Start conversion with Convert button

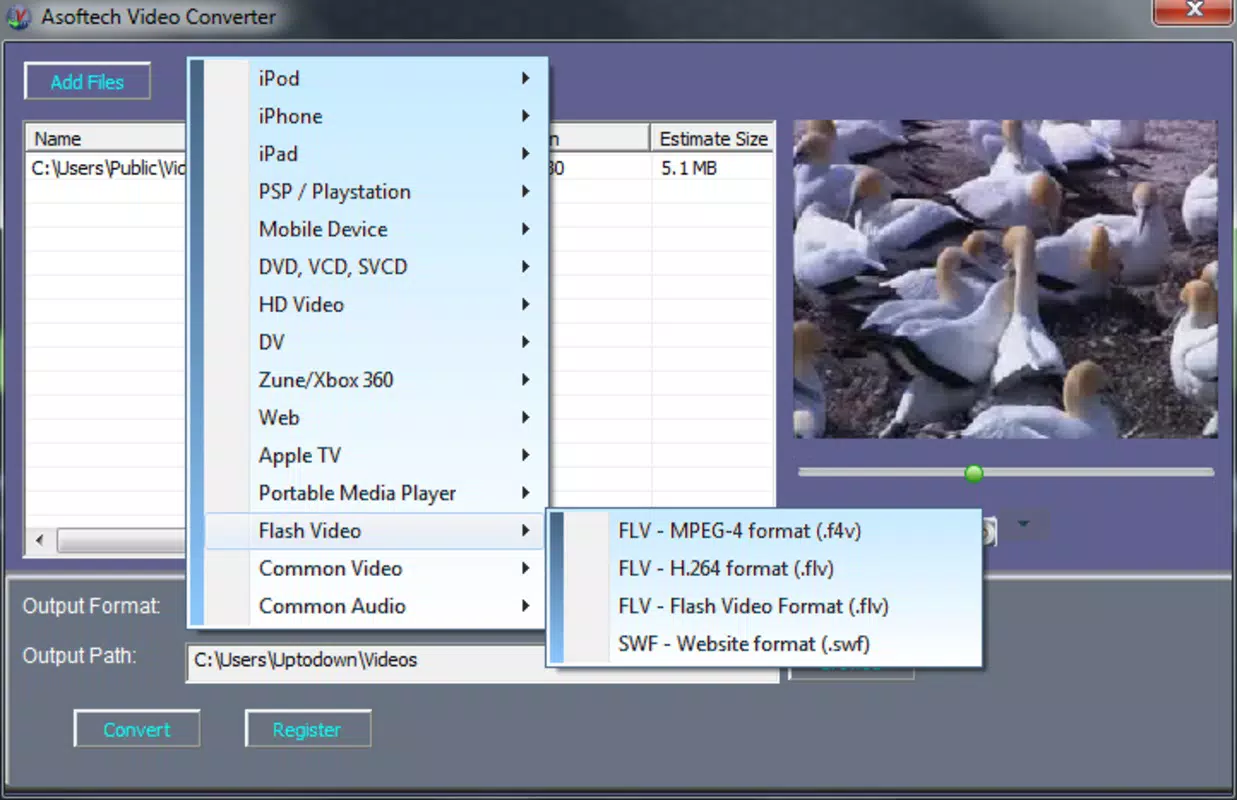137,729
